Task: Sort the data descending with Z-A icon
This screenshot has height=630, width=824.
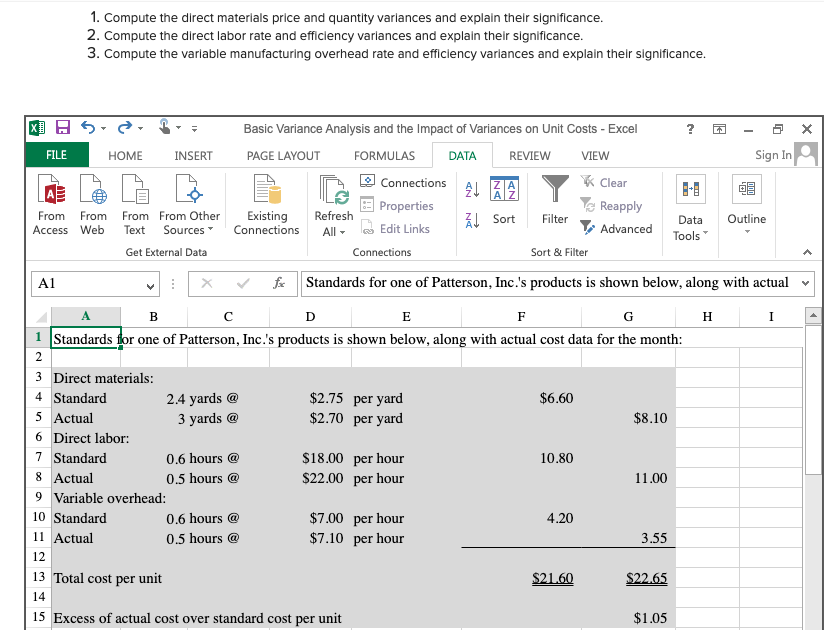Action: coord(470,220)
